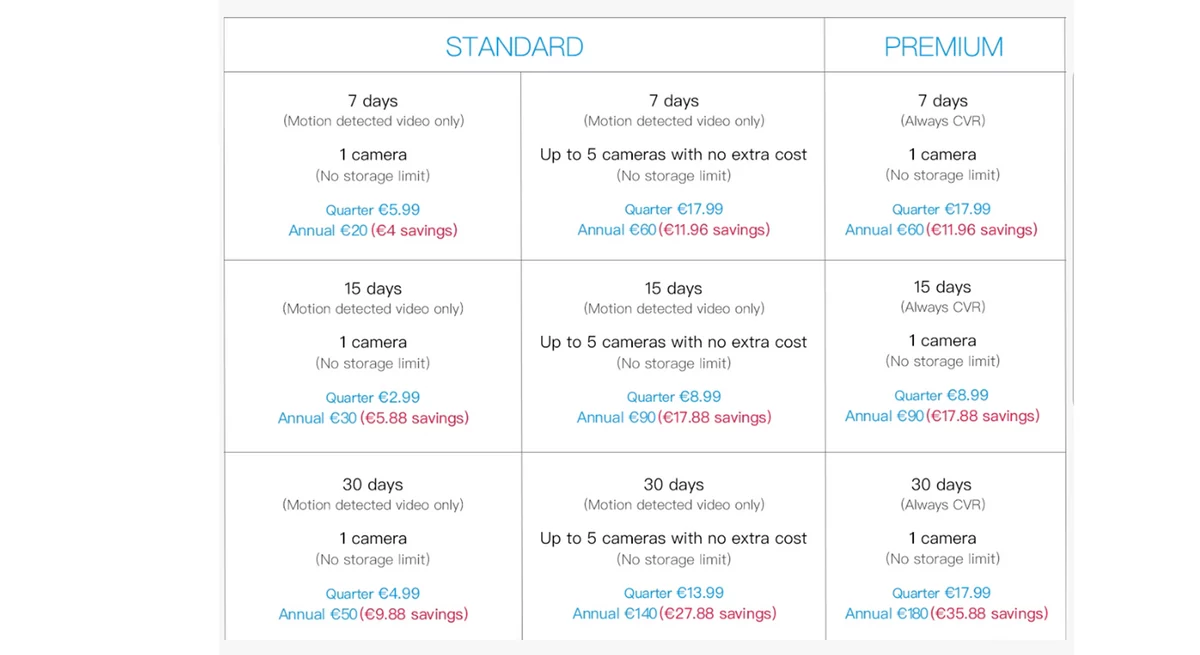
Task: Select Premium 7 days Quarter €17.99
Action: [x=941, y=209]
